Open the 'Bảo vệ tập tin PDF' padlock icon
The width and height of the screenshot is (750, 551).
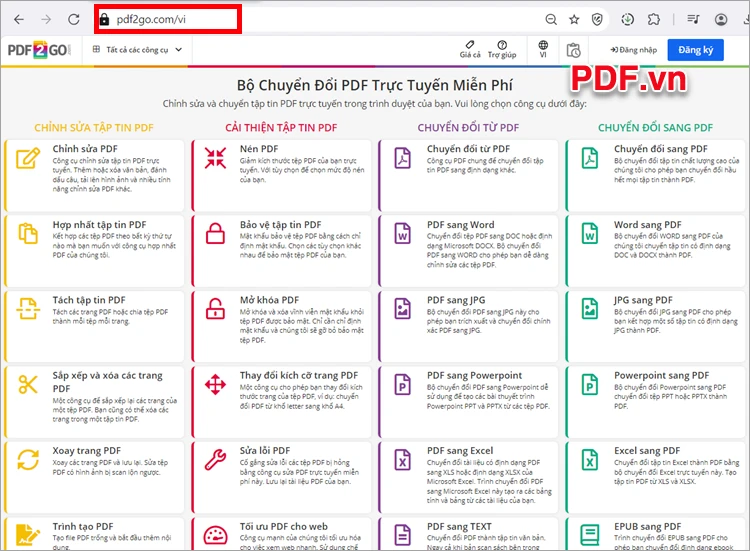tap(215, 233)
